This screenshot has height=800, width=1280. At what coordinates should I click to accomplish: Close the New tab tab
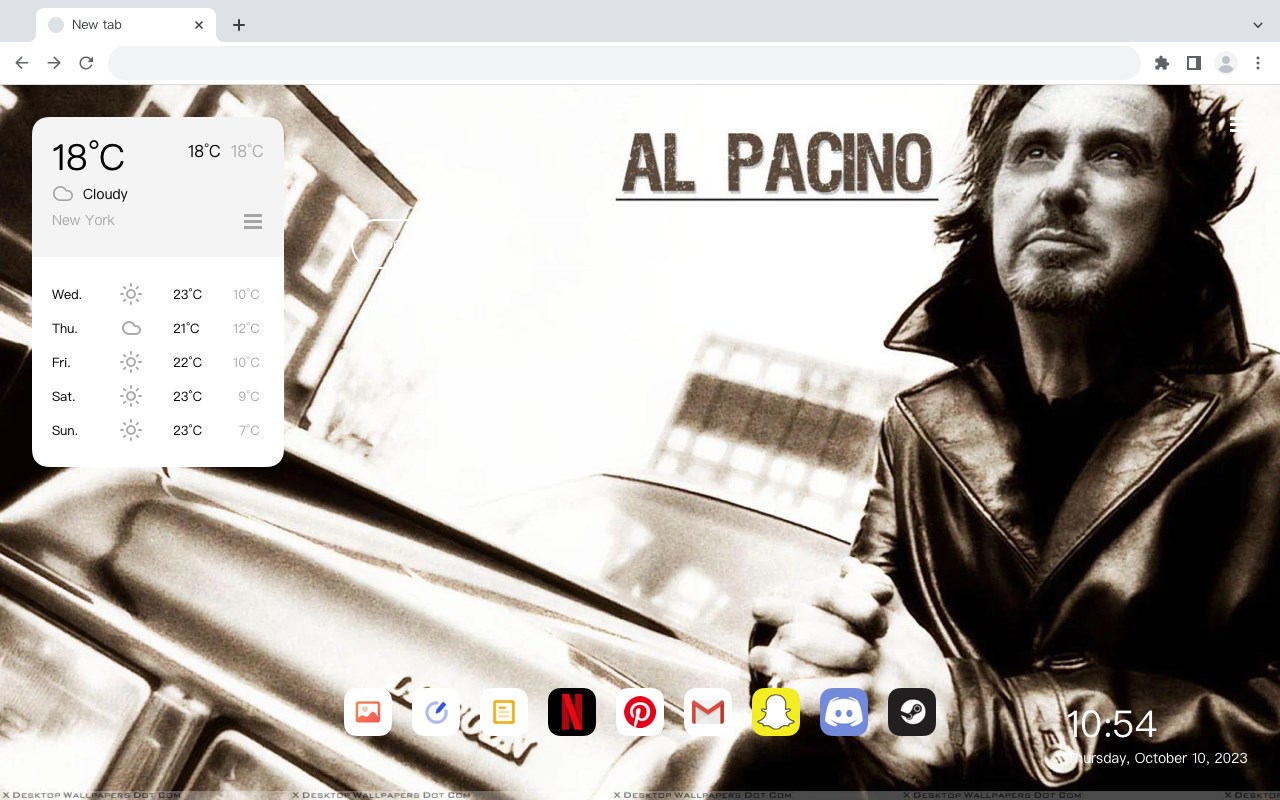(x=199, y=25)
